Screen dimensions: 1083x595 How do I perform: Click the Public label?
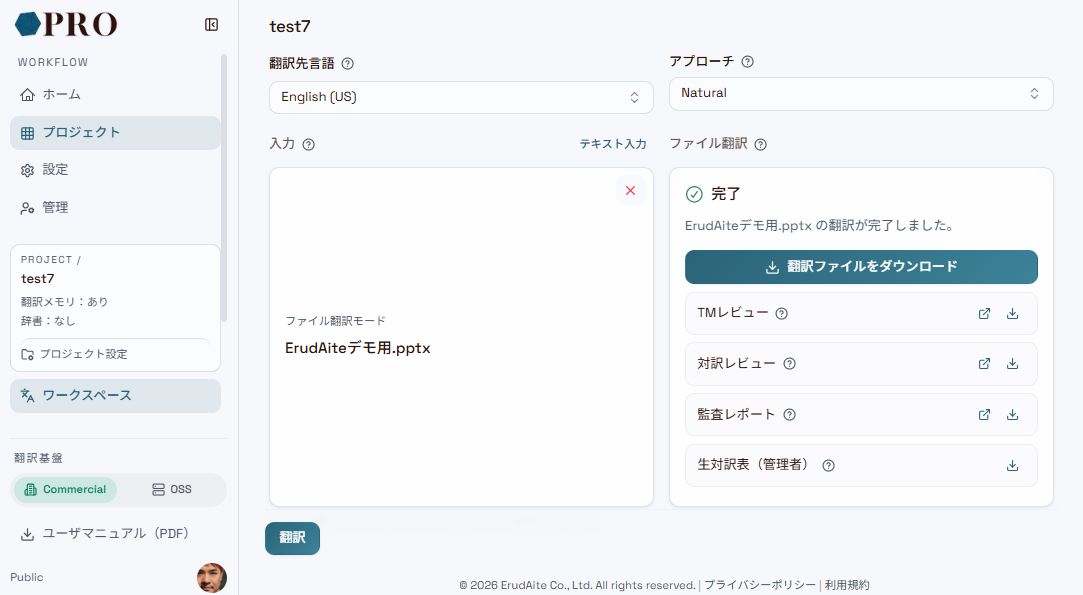pyautogui.click(x=27, y=577)
